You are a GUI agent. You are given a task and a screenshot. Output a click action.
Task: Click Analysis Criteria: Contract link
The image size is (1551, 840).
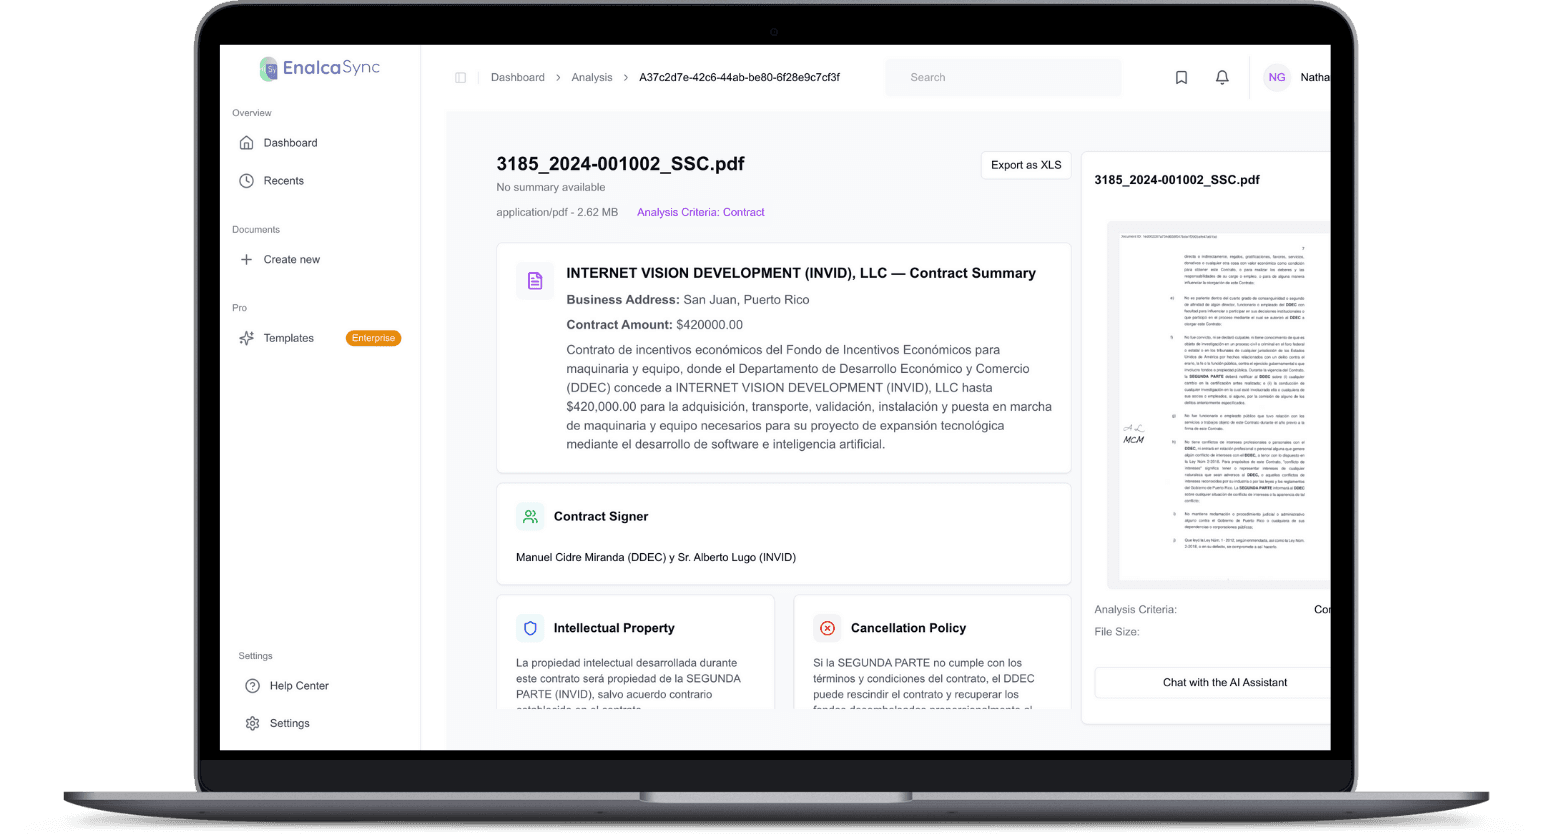700,213
